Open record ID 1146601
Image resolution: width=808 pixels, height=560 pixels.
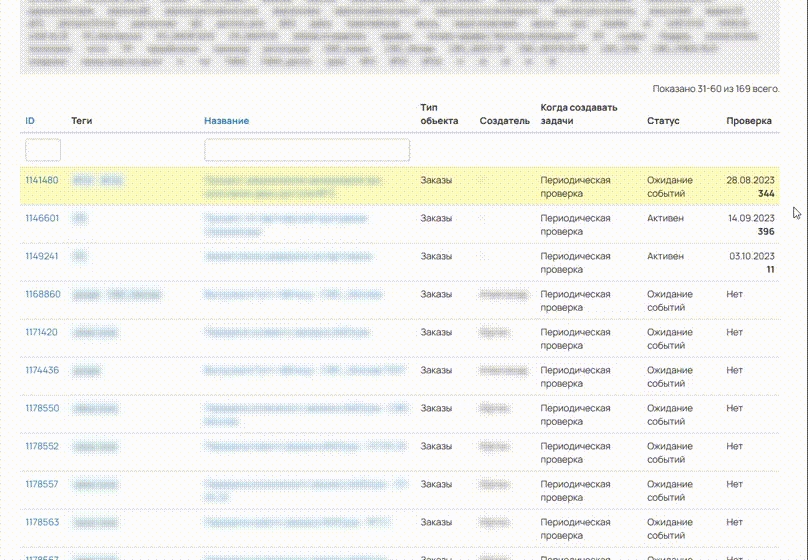[42, 218]
